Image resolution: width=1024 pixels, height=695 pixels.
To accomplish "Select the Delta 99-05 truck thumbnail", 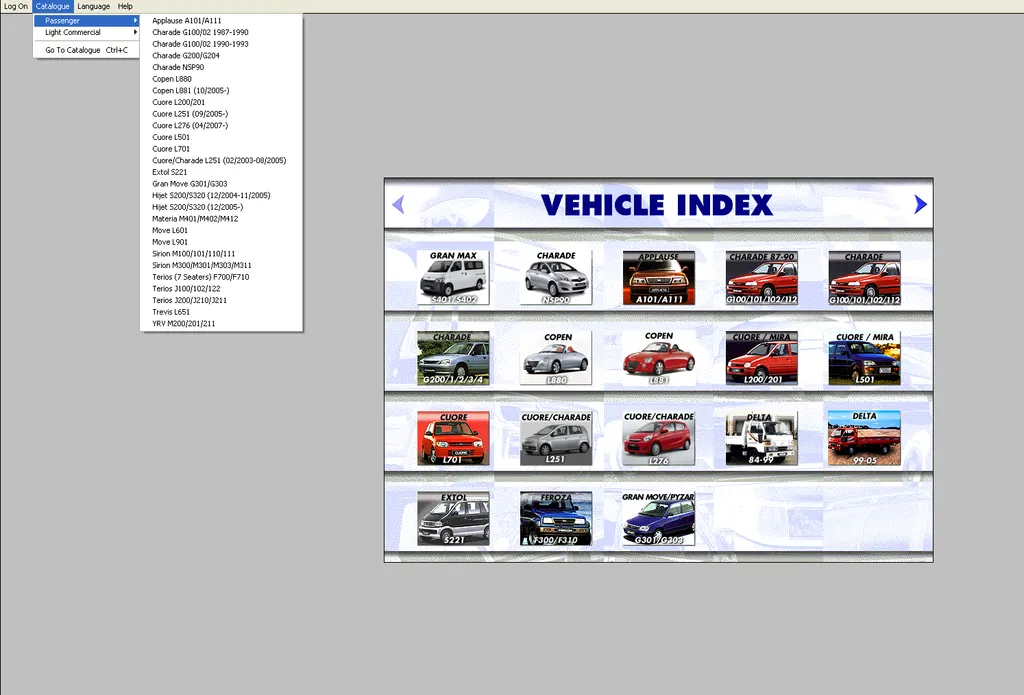I will pos(864,438).
